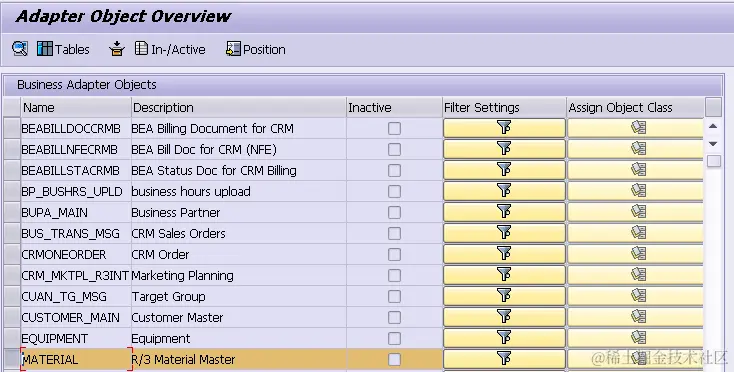Click the BUPA_MAIN name cell

pos(76,212)
